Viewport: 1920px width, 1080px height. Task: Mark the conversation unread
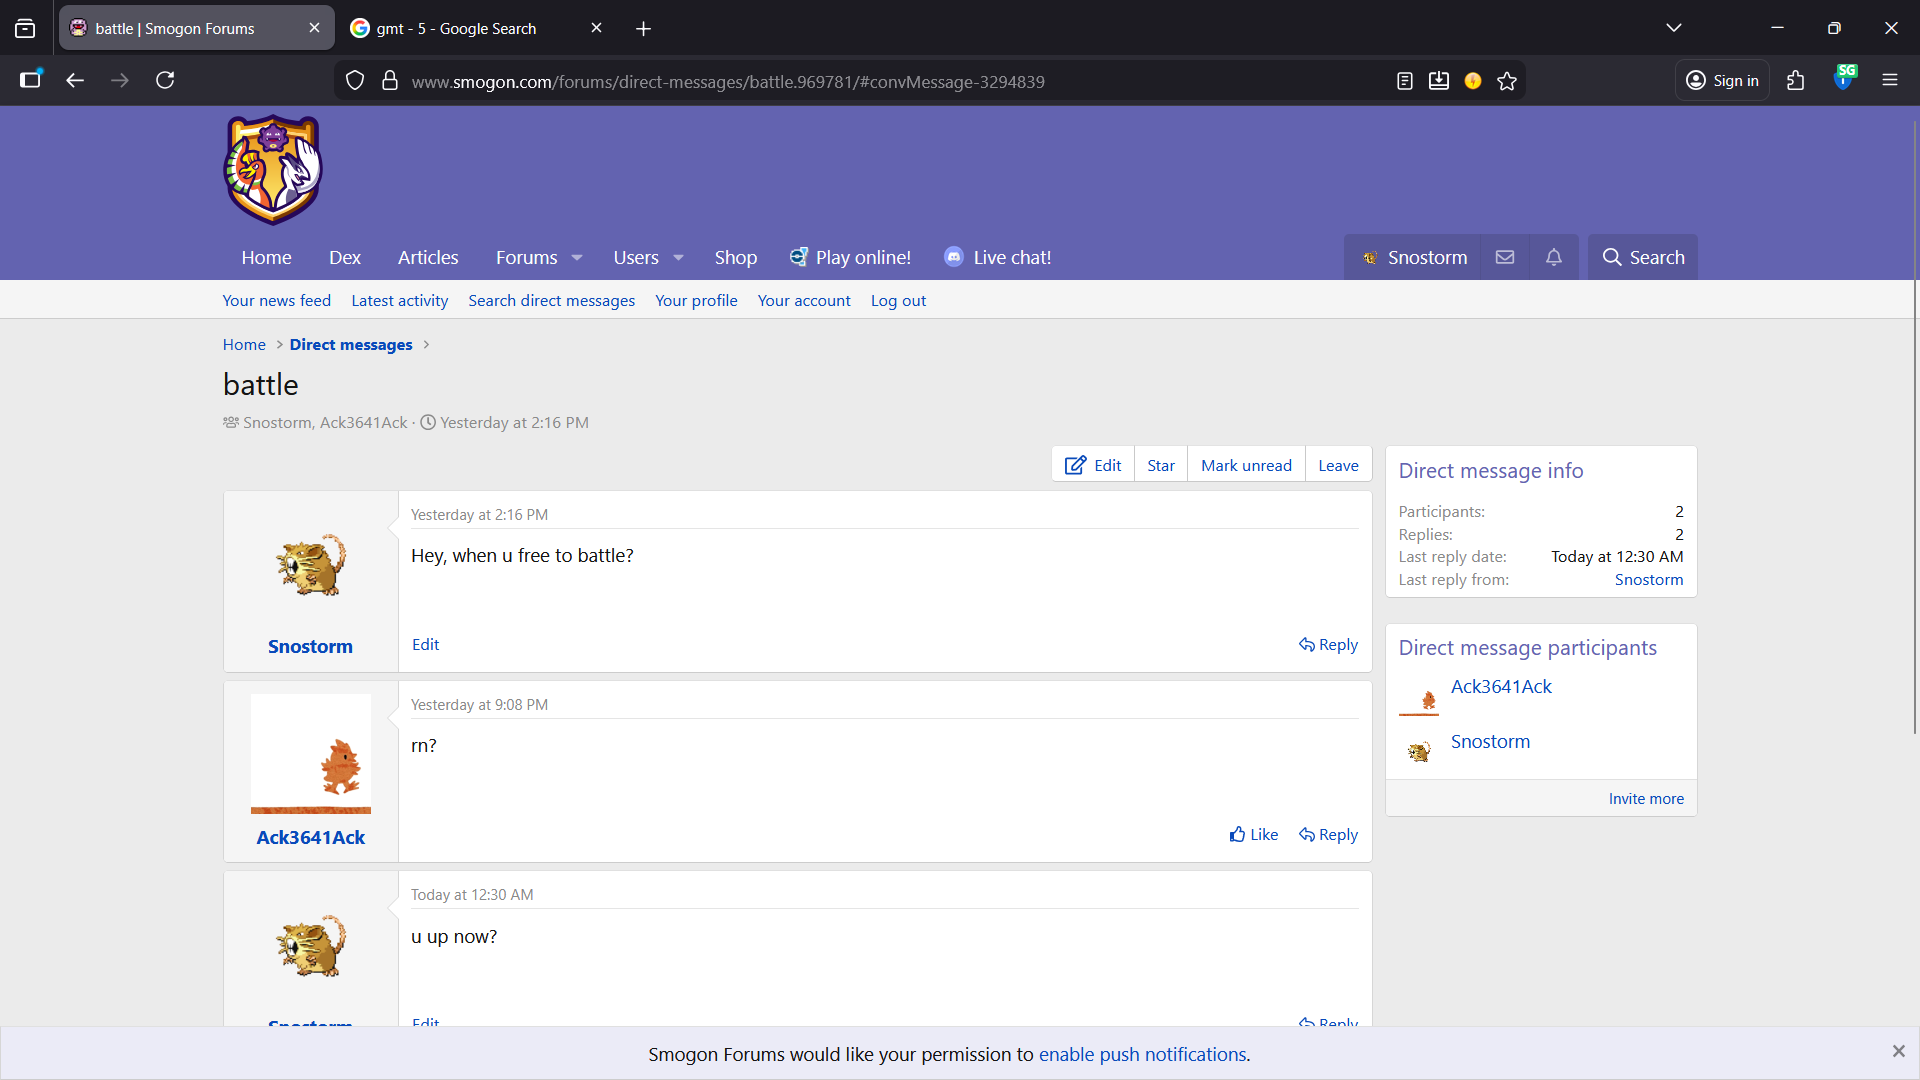point(1245,465)
